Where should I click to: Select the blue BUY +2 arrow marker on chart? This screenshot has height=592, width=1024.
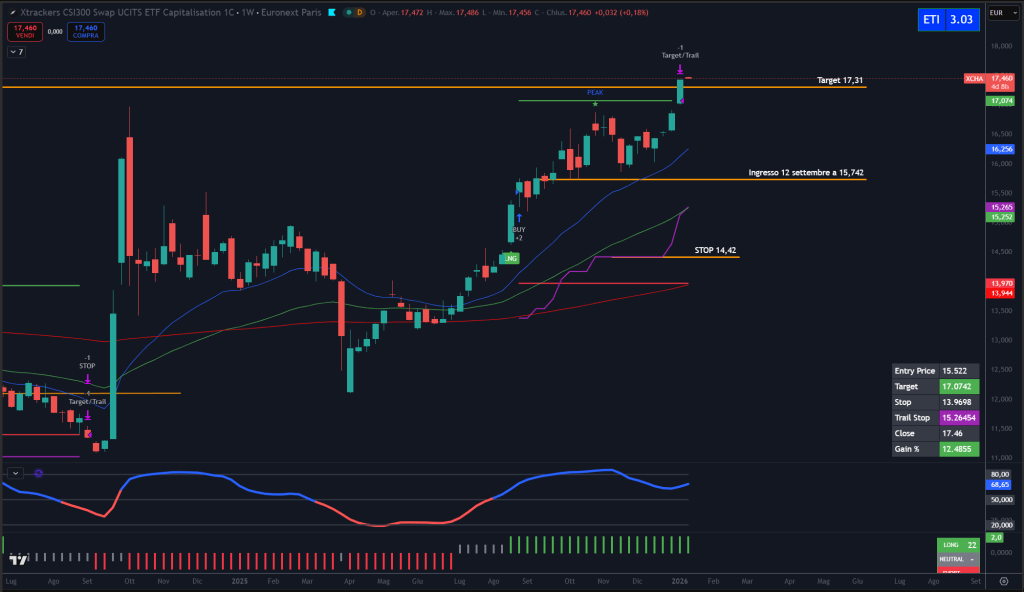coord(519,216)
